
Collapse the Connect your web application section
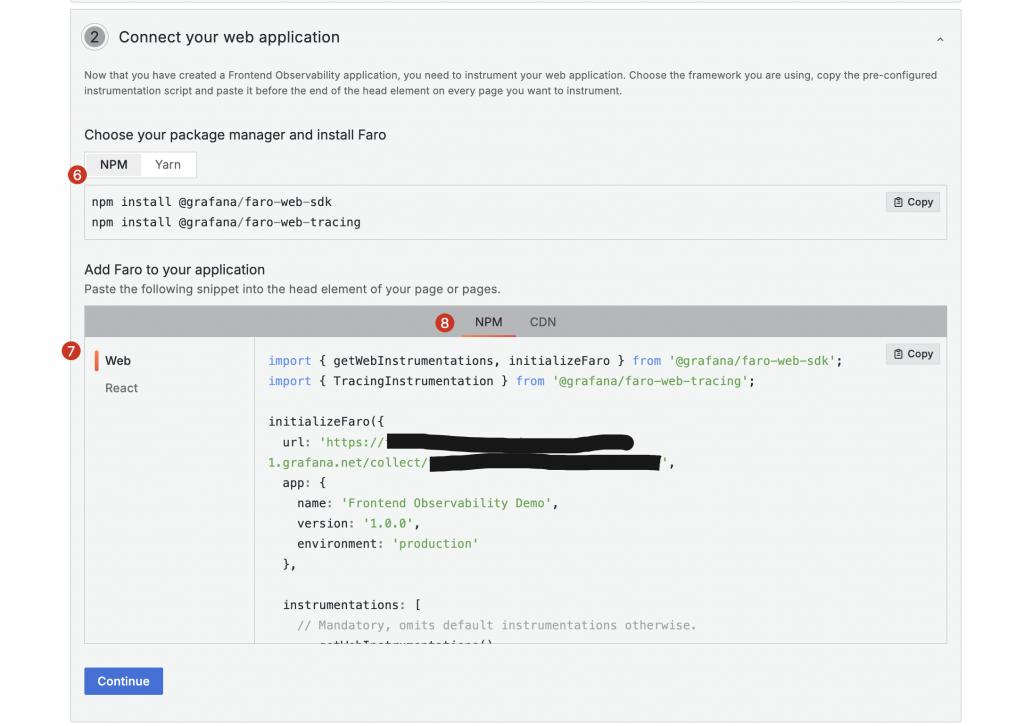940,40
